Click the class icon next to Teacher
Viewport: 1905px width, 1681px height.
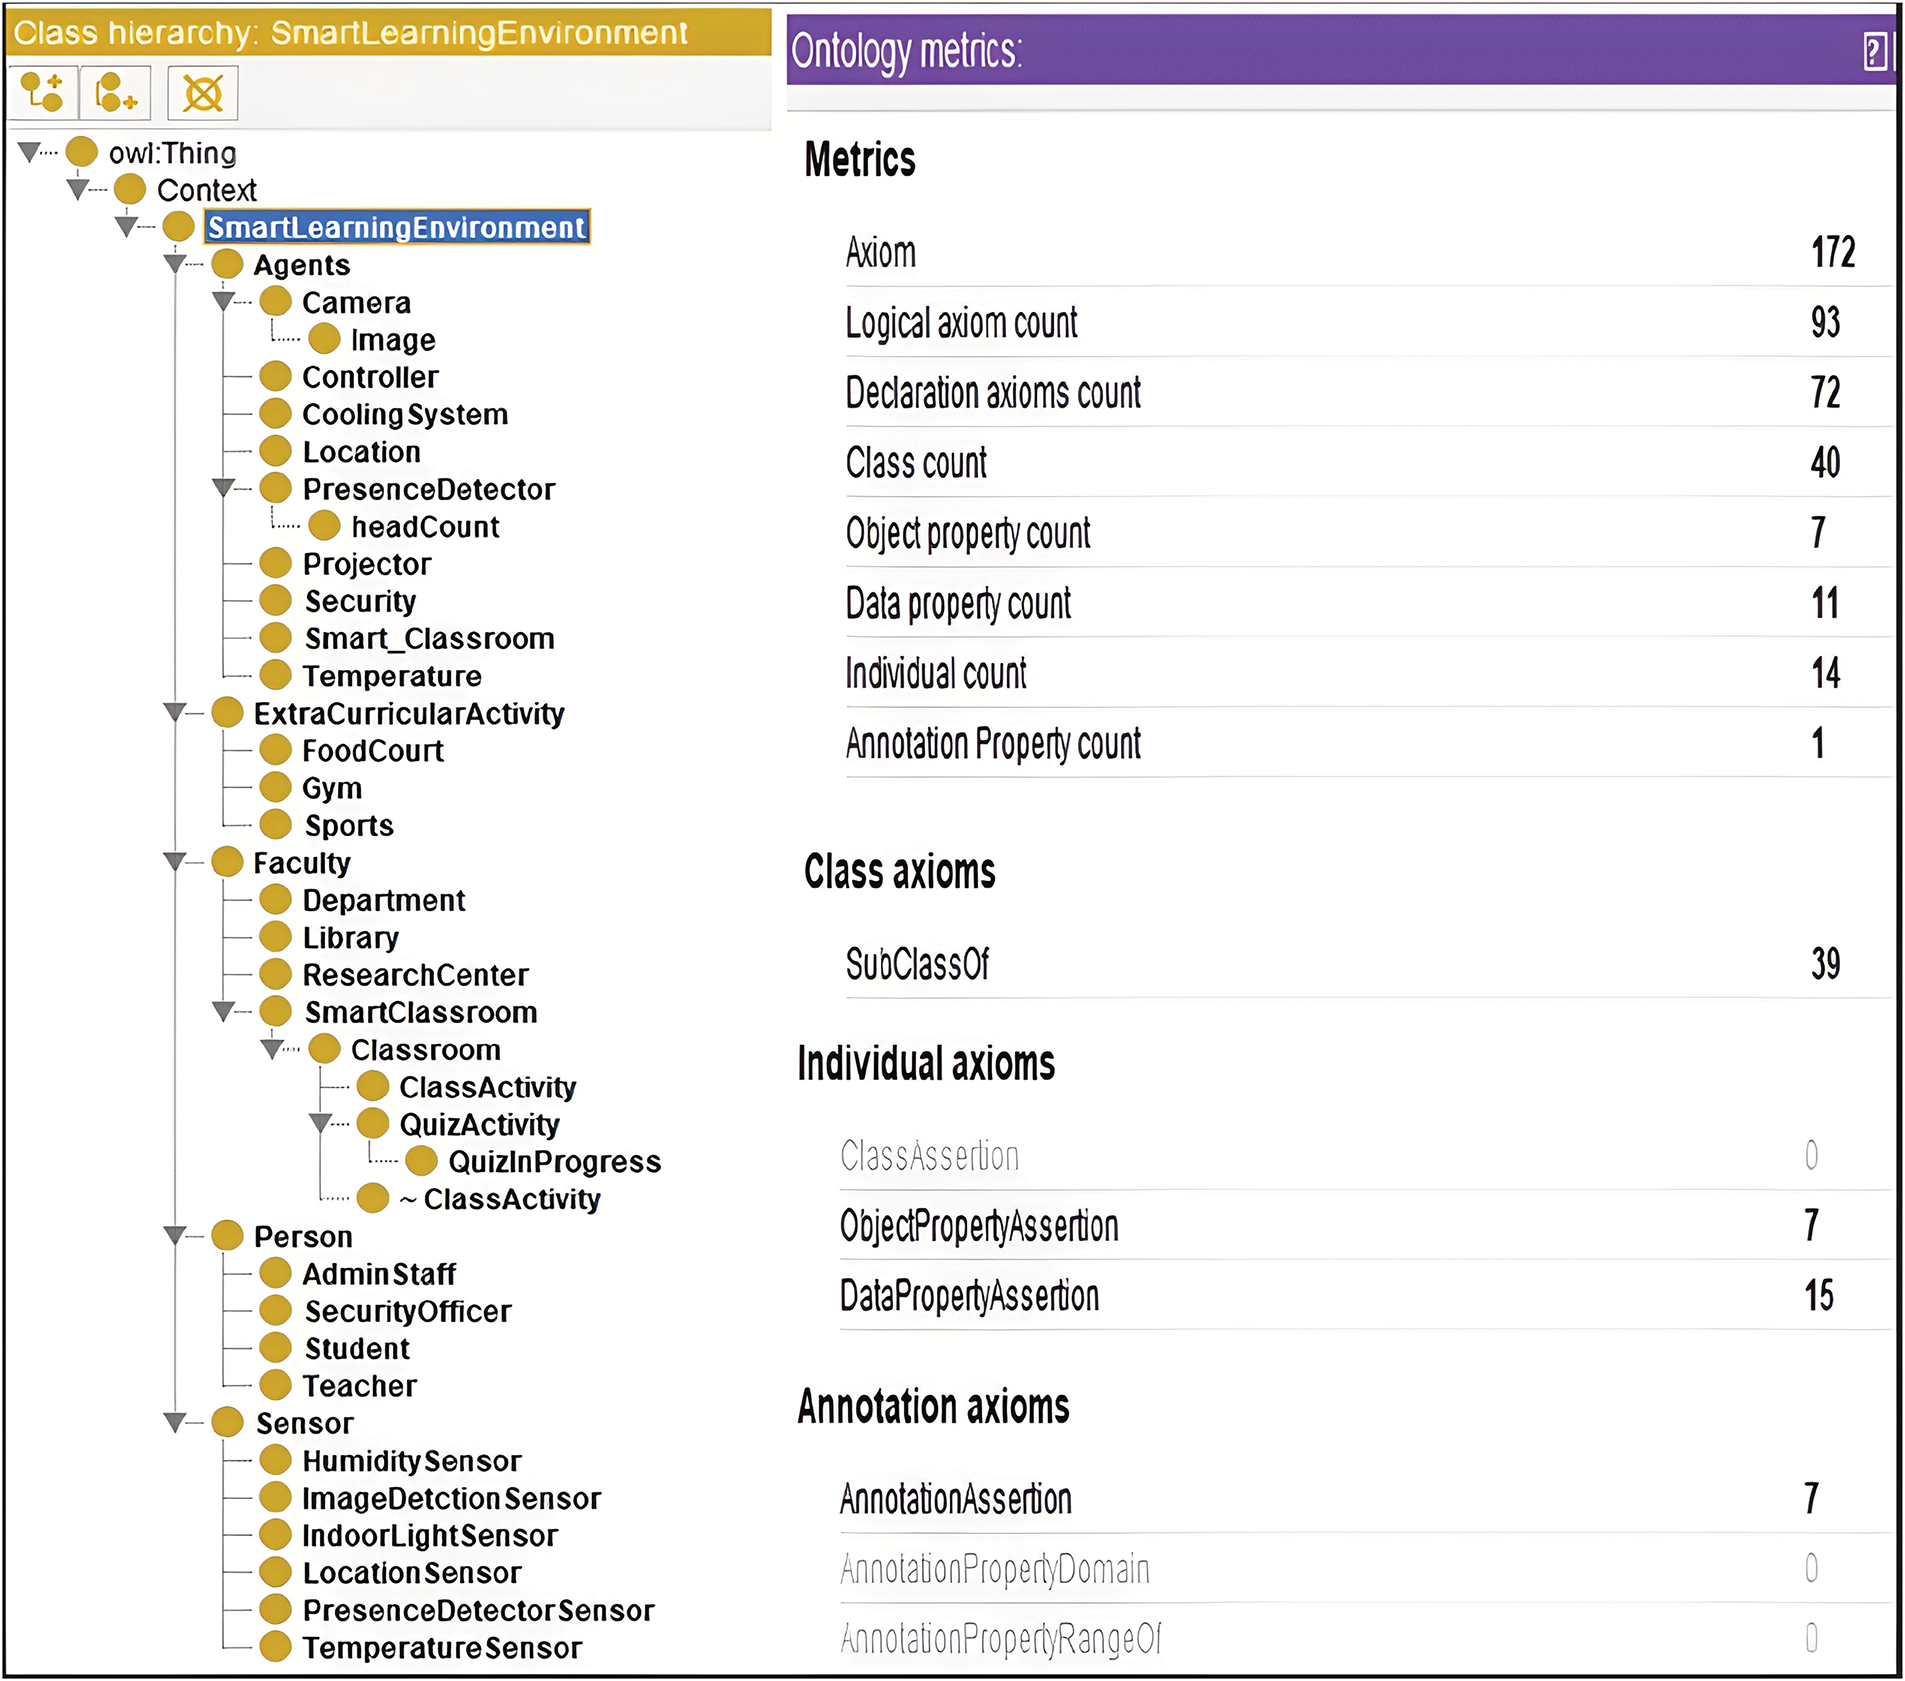275,1386
